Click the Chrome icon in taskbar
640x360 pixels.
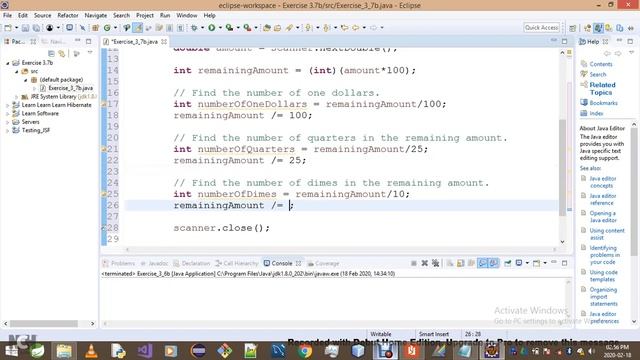pyautogui.click(x=304, y=351)
